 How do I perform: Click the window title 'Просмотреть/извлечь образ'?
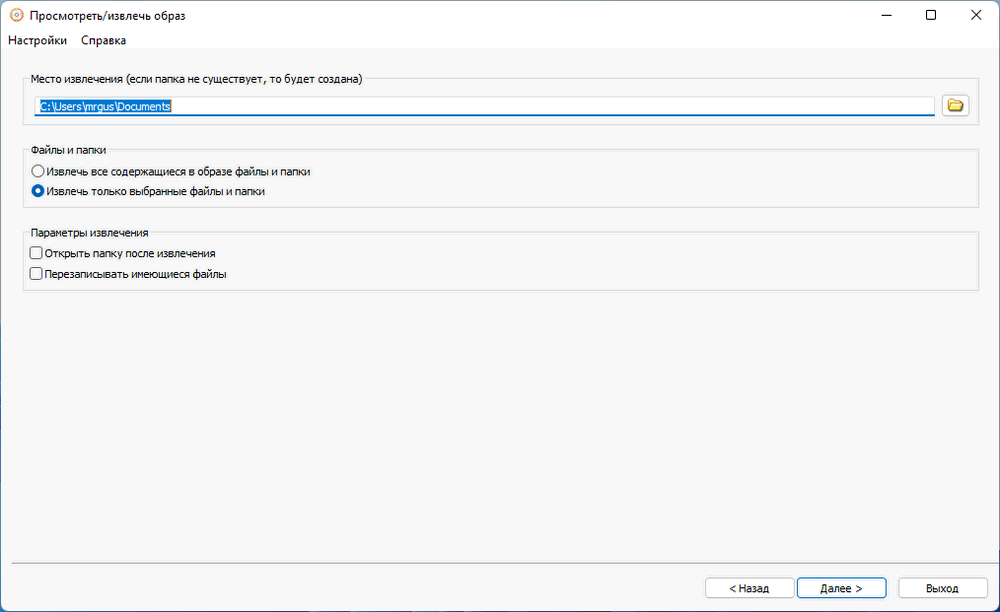point(108,16)
